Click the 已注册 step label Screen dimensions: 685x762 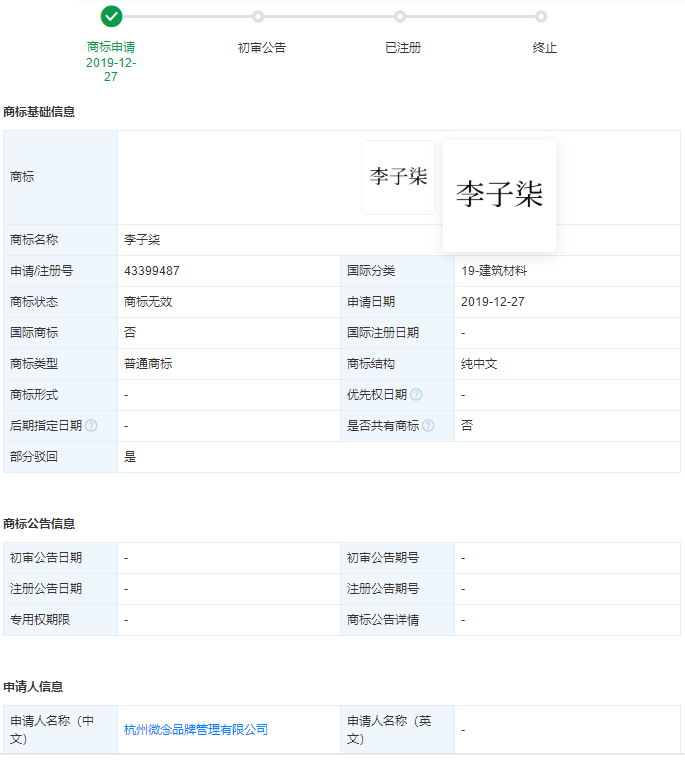coord(403,48)
